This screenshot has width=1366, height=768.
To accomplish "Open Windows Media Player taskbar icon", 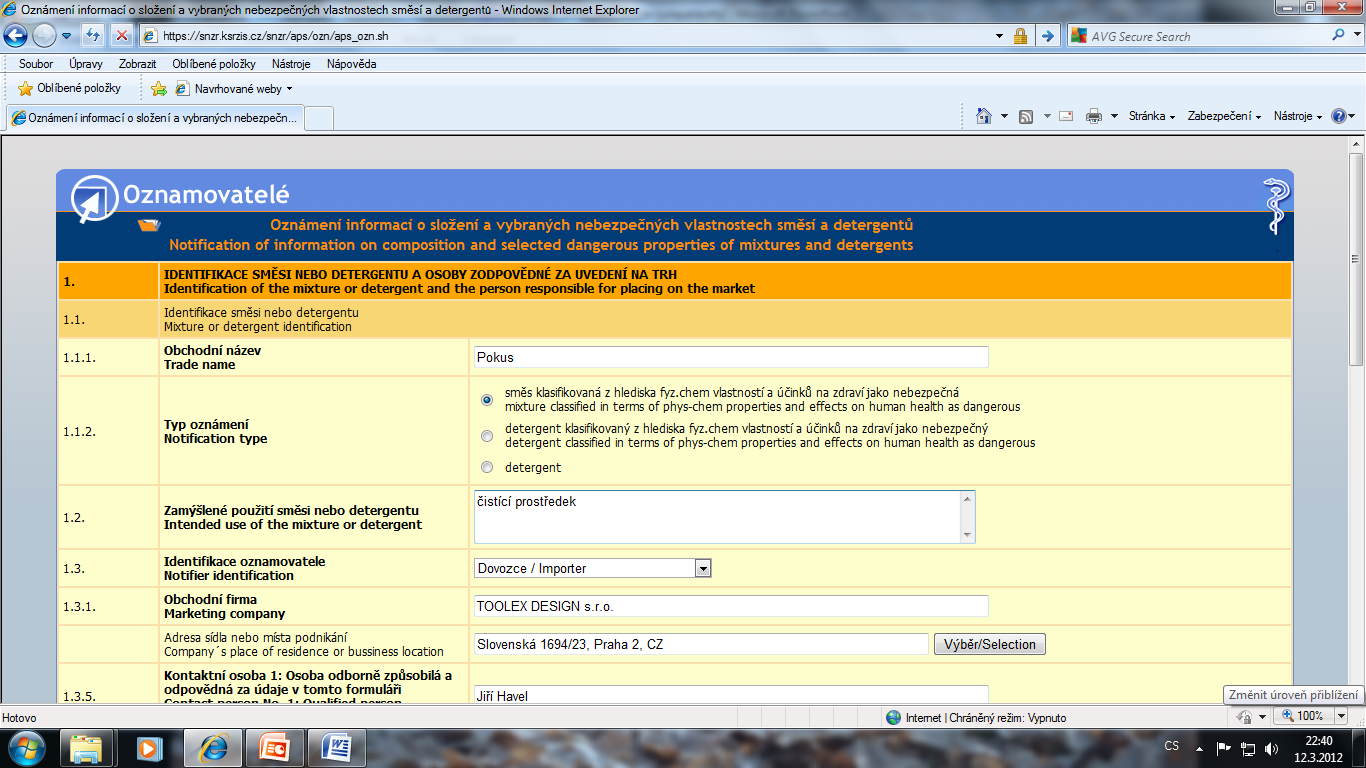I will coord(149,748).
